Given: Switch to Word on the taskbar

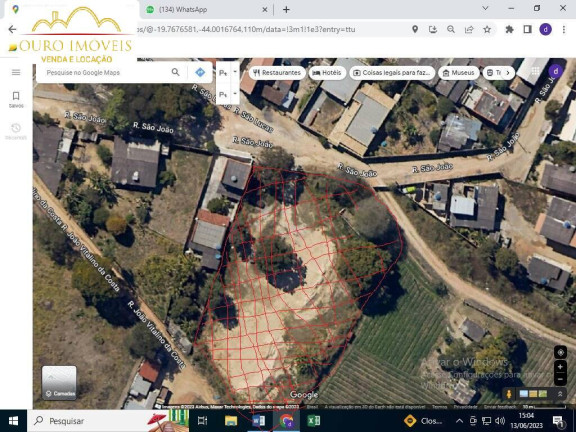Looking at the screenshot, I should [259, 421].
